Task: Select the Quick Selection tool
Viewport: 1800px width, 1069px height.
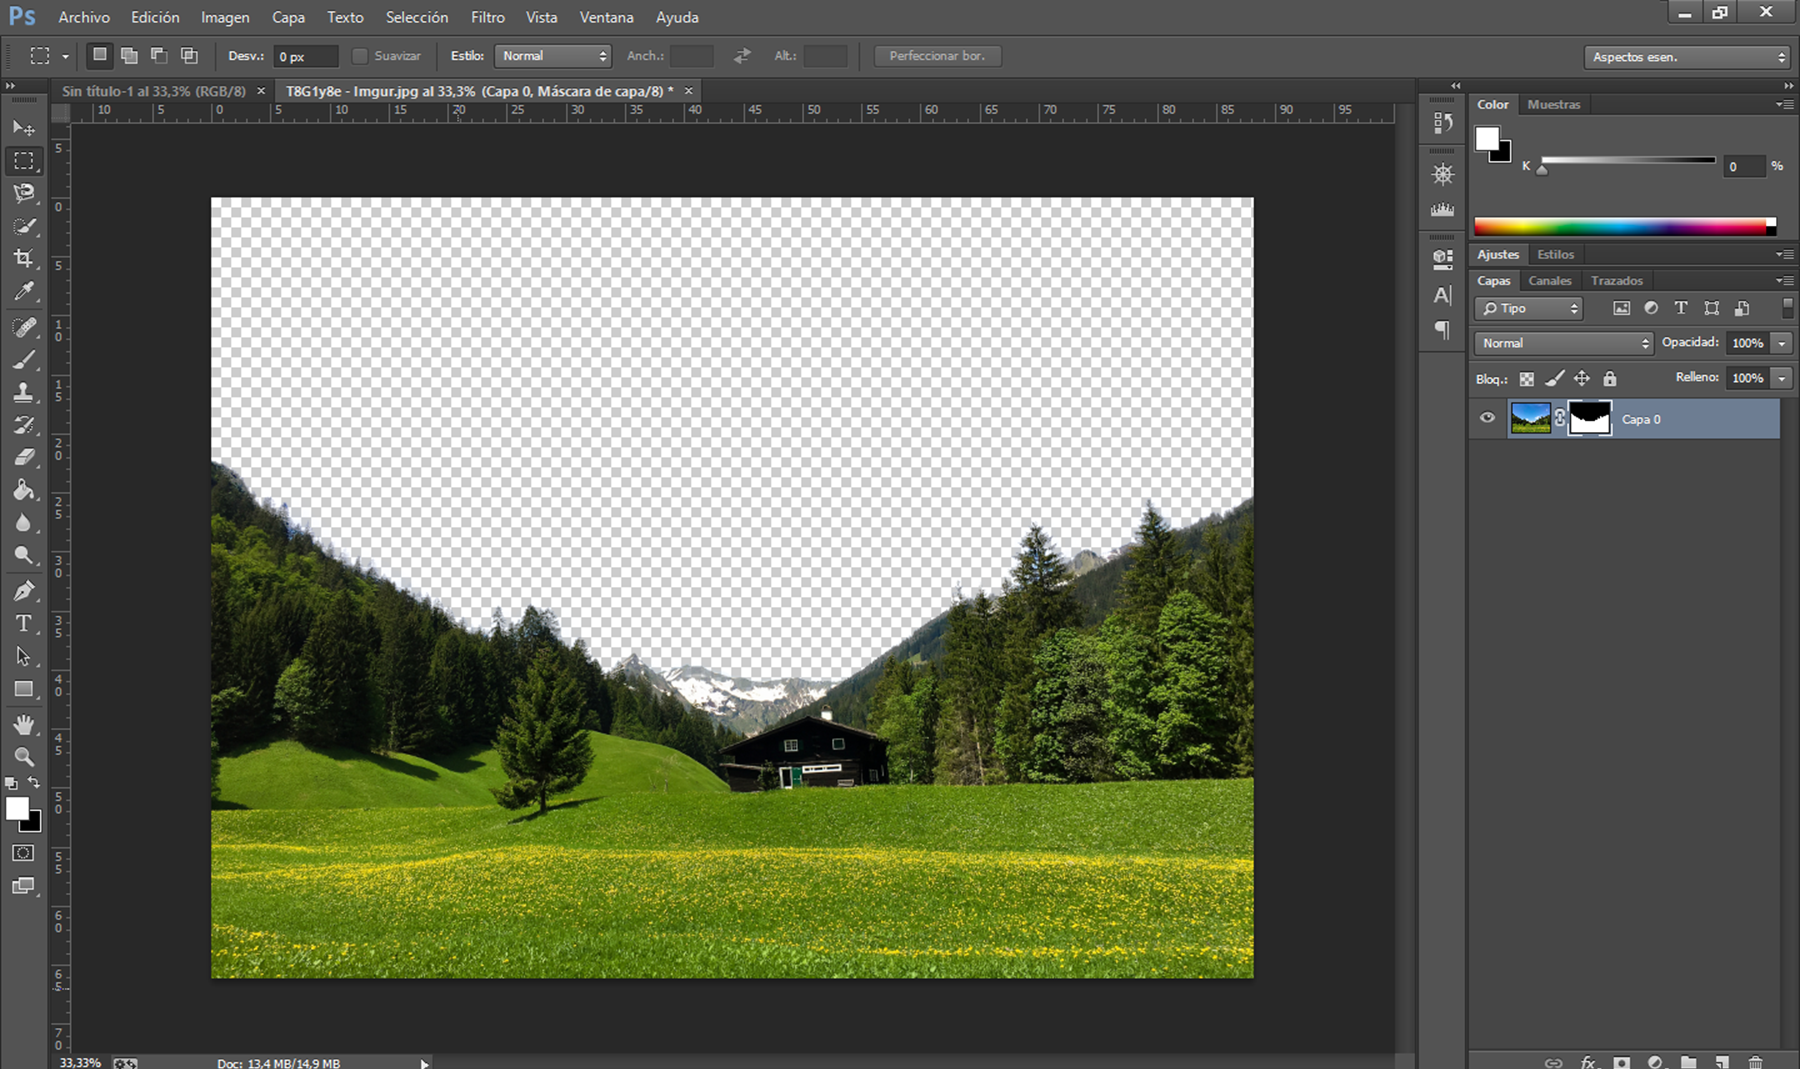Action: click(24, 226)
